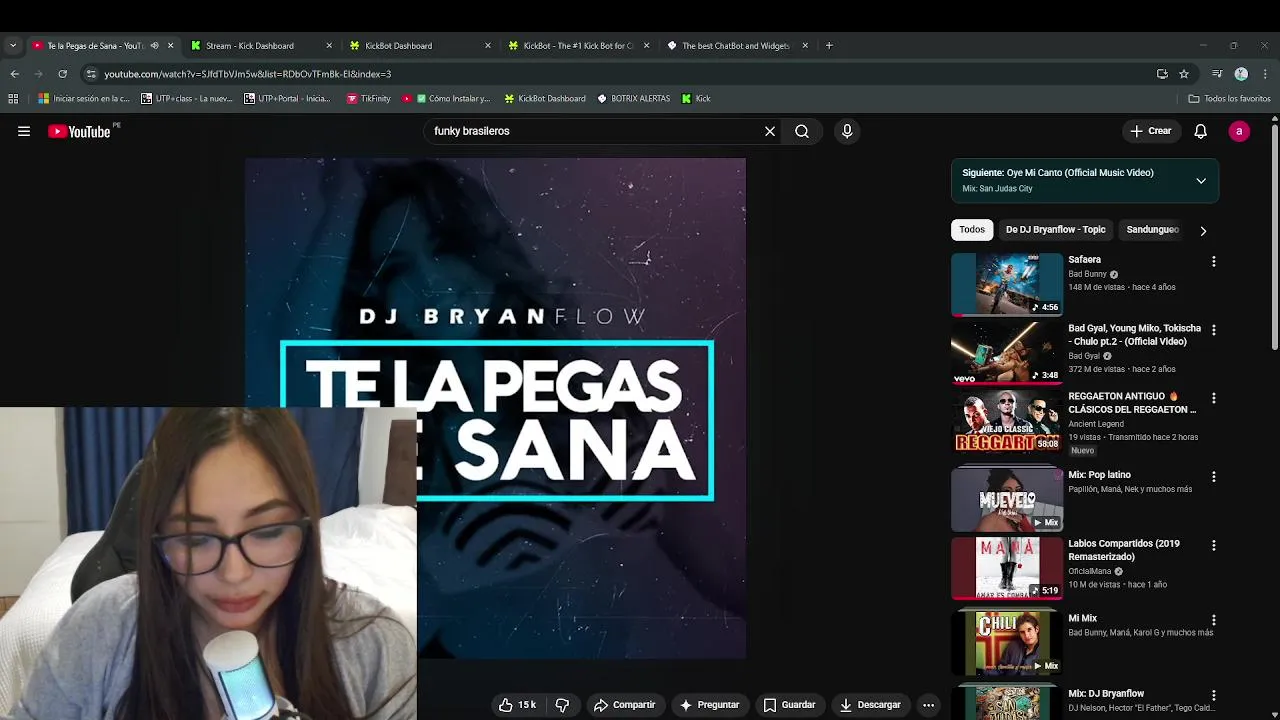Open options menu for Chulo pt.2 video
The width and height of the screenshot is (1280, 720).
click(1214, 330)
